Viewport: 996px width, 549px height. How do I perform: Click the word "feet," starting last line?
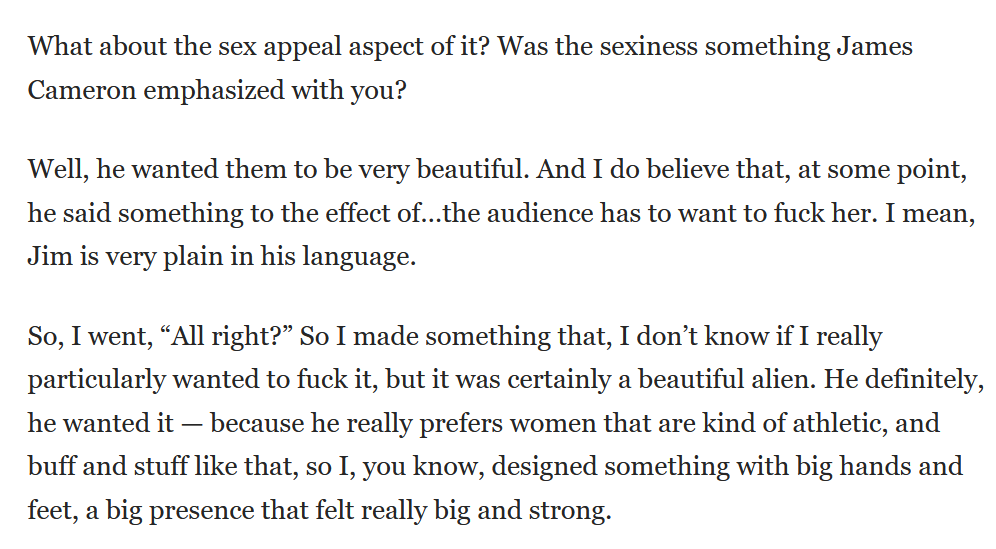pyautogui.click(x=53, y=510)
